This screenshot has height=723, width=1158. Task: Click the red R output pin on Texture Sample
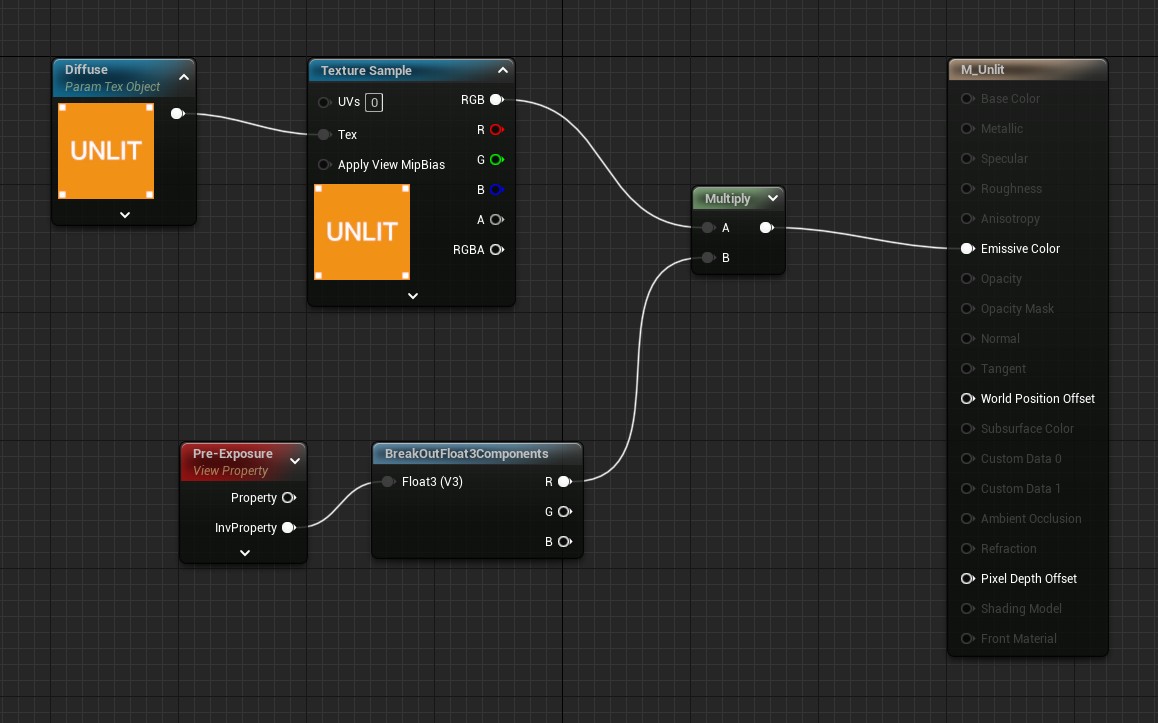[x=496, y=130]
